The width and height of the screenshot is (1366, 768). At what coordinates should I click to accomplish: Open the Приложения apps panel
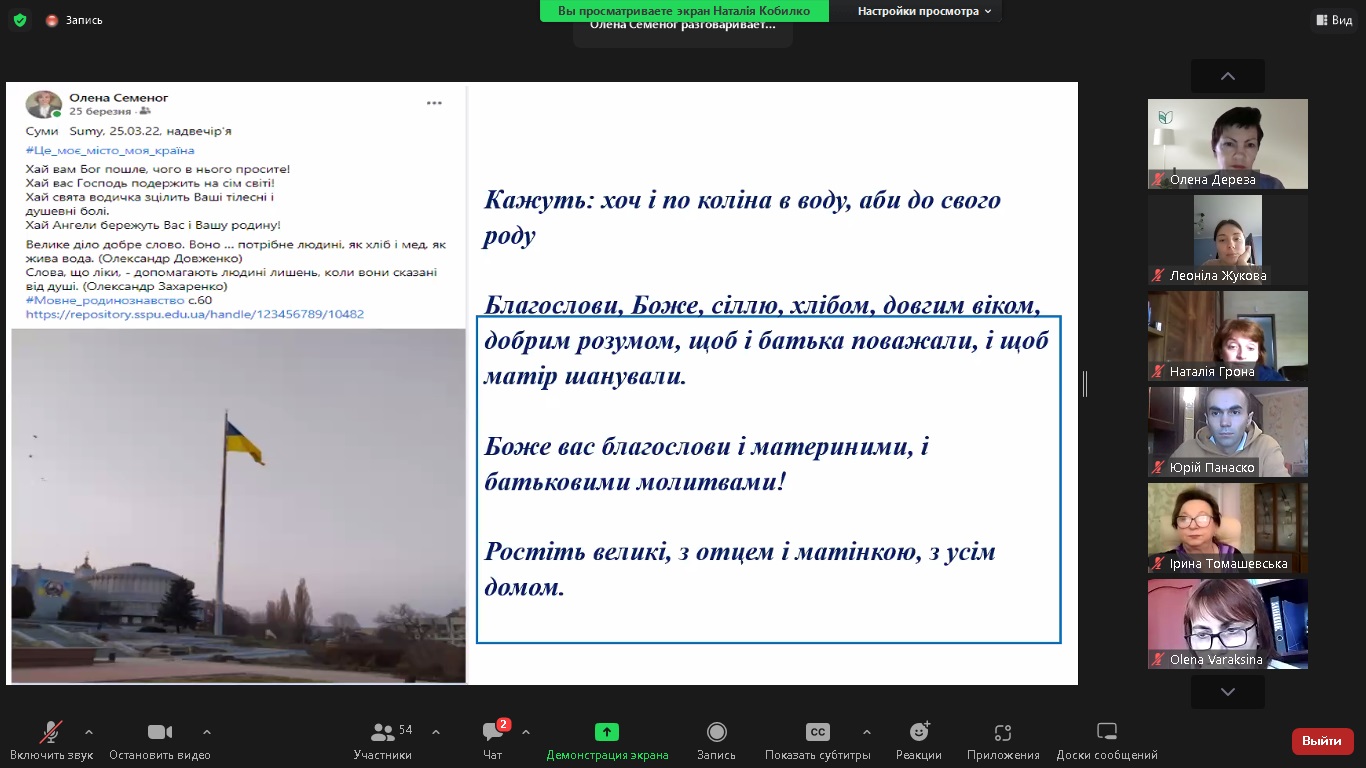click(1003, 741)
